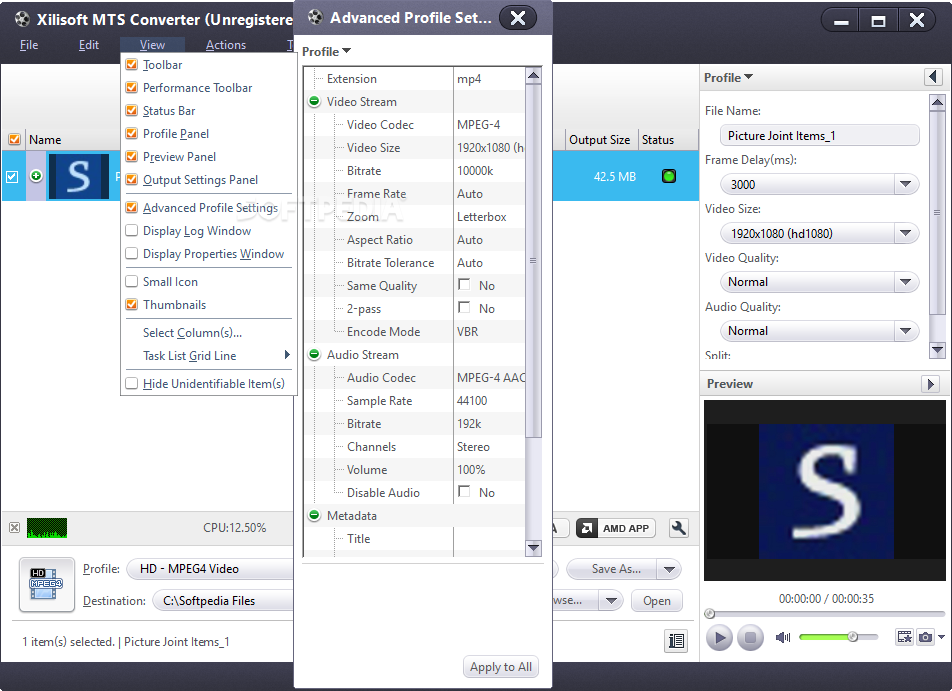Stop the preview playback

pos(750,638)
